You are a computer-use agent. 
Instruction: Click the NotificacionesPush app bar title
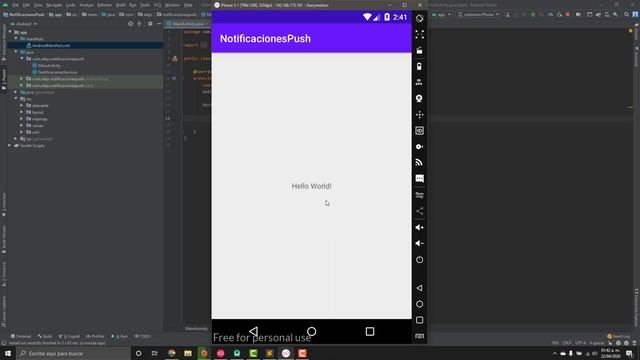point(265,38)
